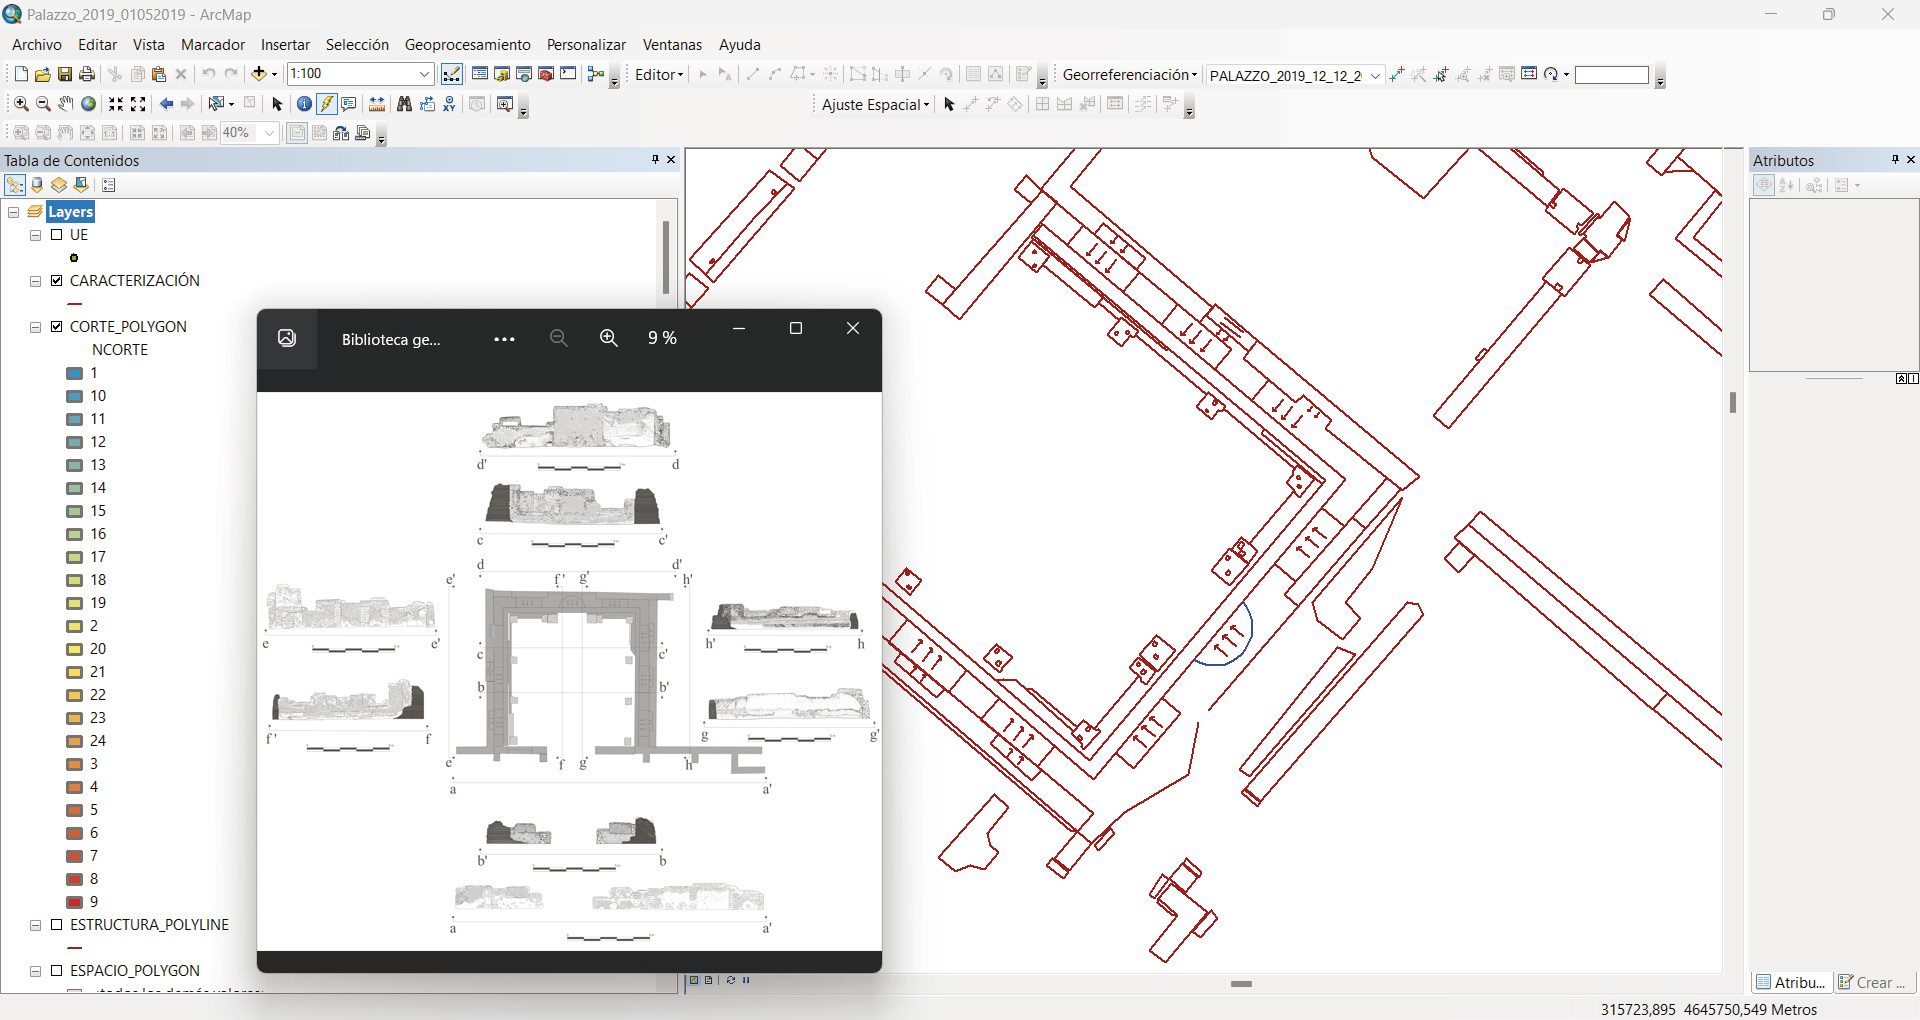Go back to previous extent arrow
This screenshot has width=1920, height=1020.
[166, 104]
